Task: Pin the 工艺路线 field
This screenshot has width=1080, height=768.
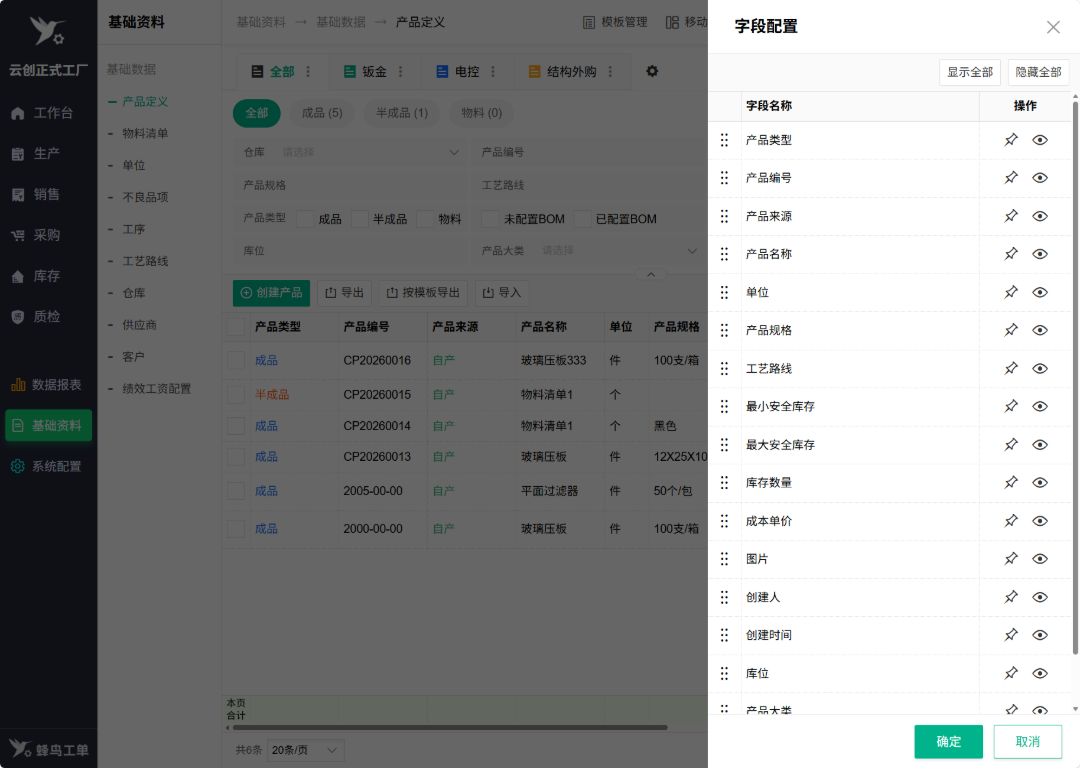Action: [x=1010, y=369]
